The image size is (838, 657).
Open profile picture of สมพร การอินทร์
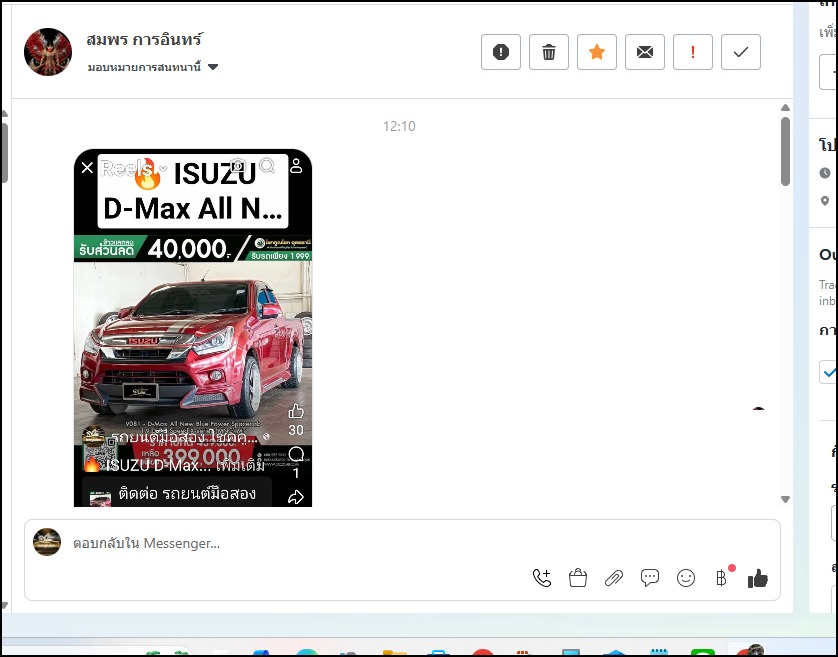48,52
